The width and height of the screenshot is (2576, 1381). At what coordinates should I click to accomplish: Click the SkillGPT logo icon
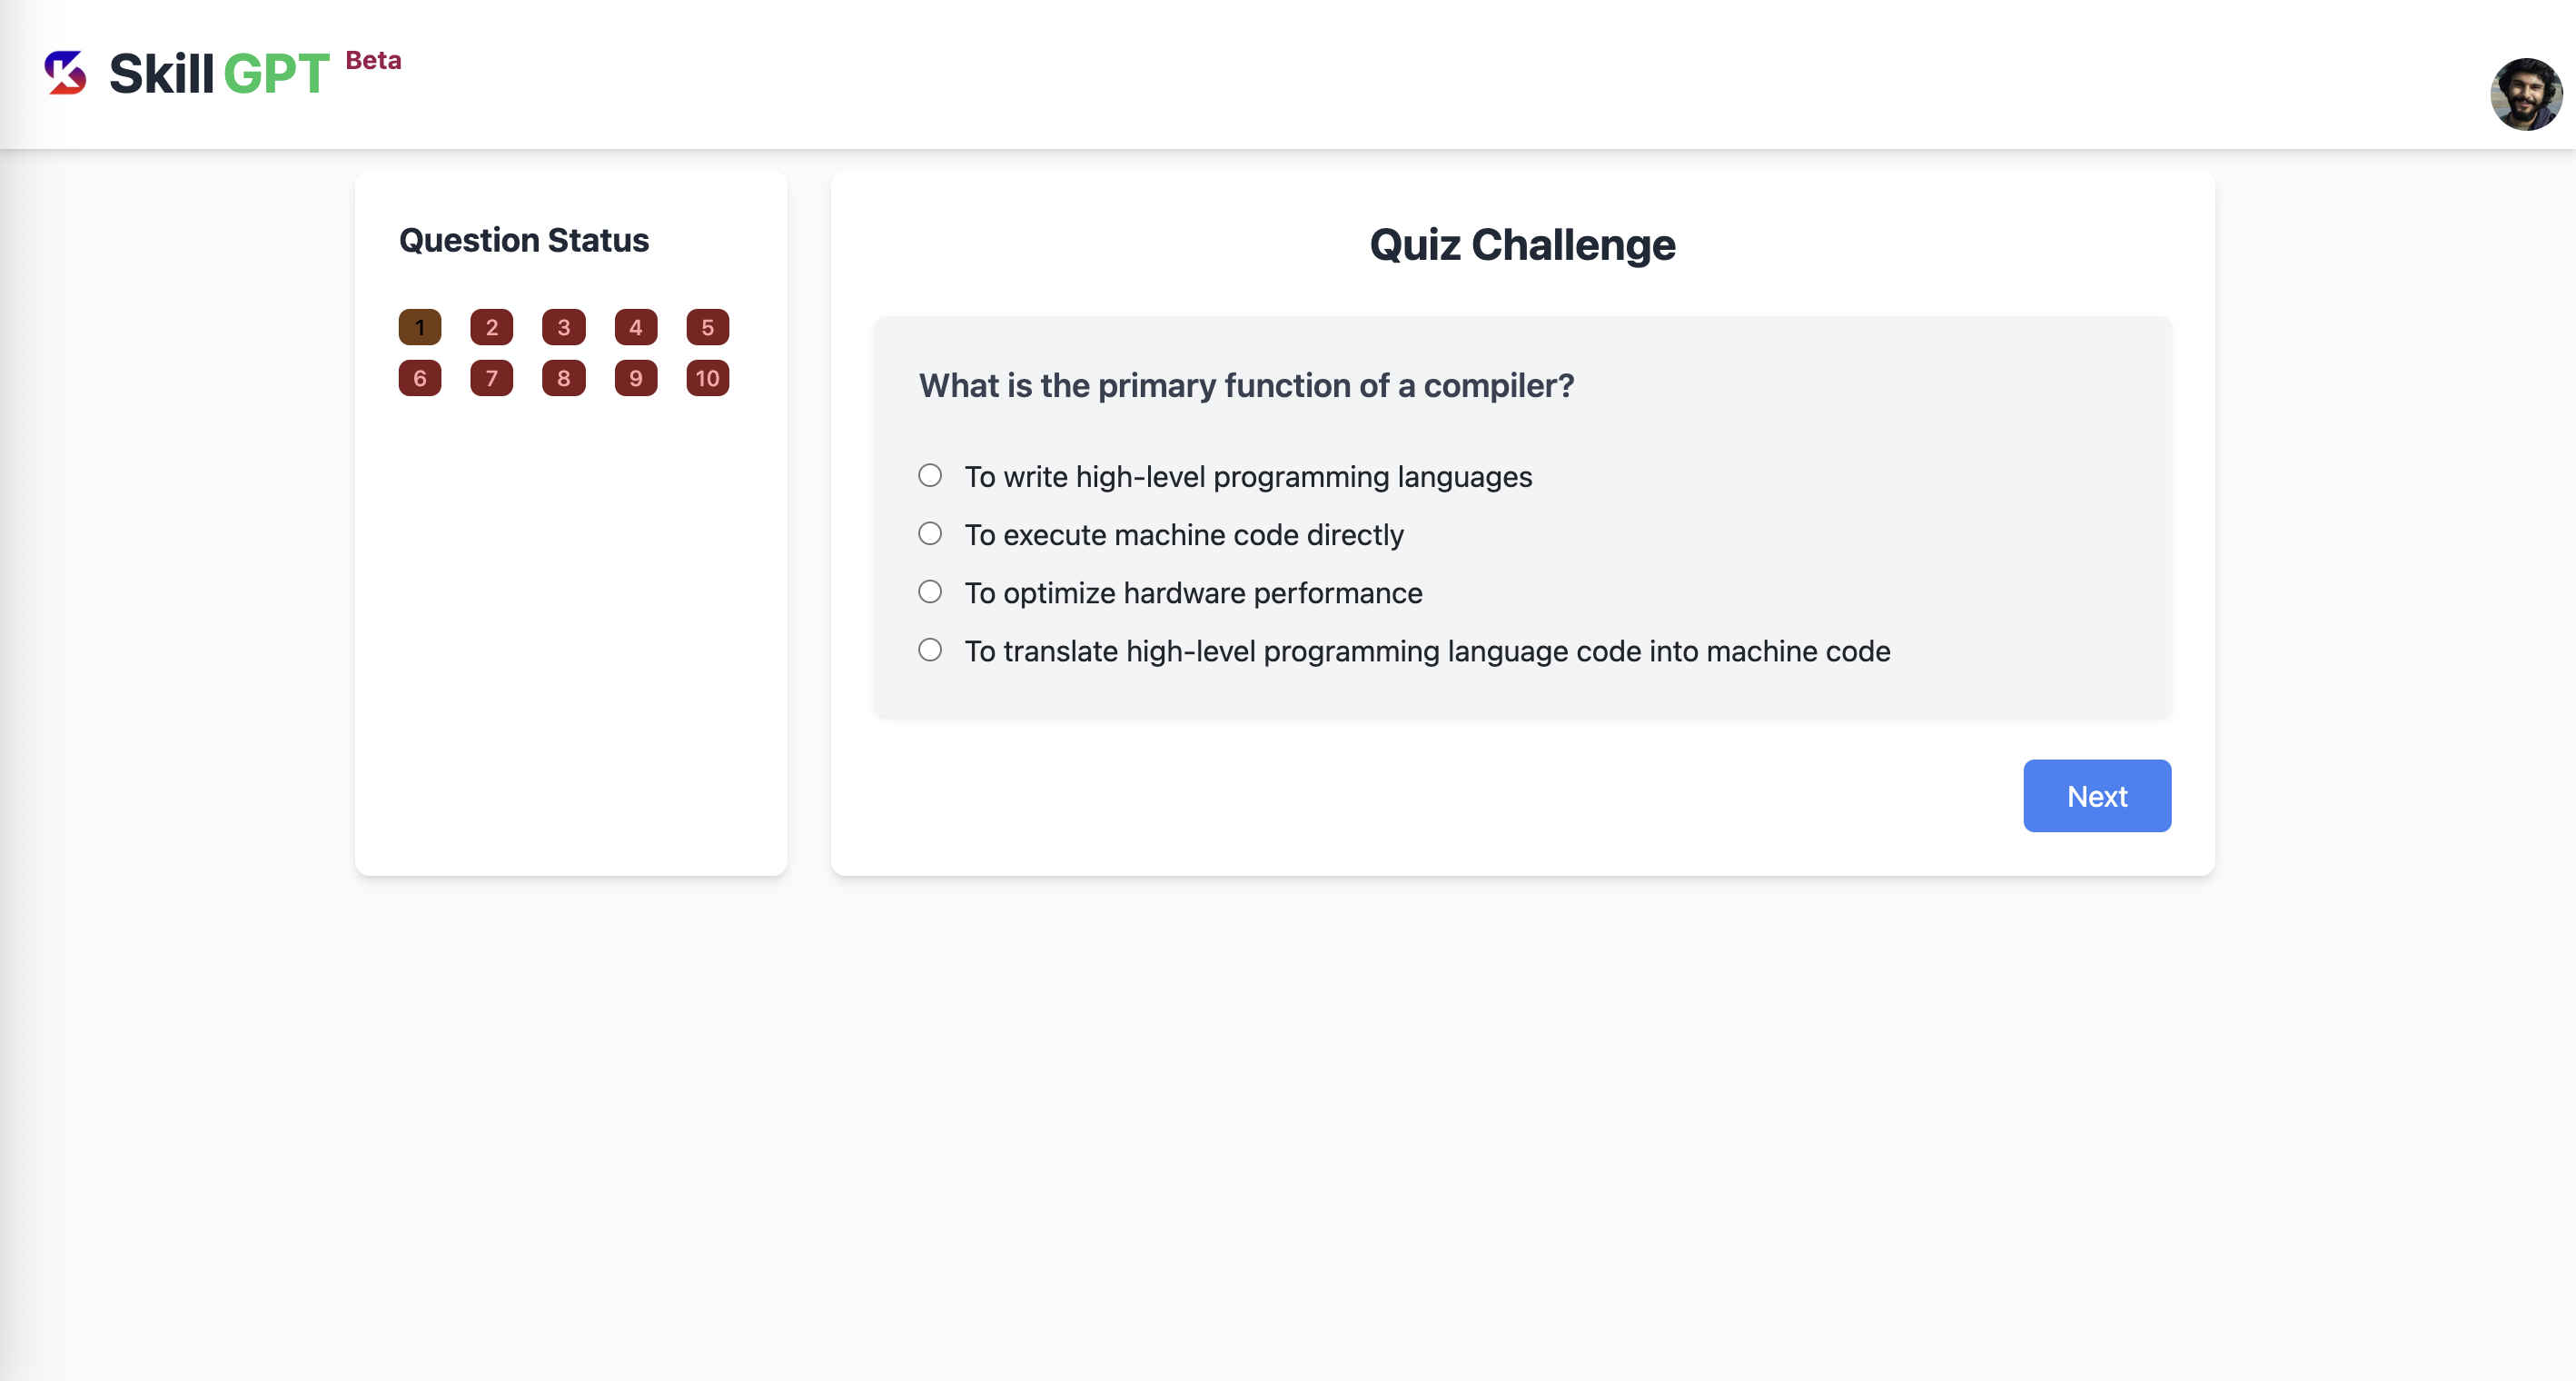66,73
